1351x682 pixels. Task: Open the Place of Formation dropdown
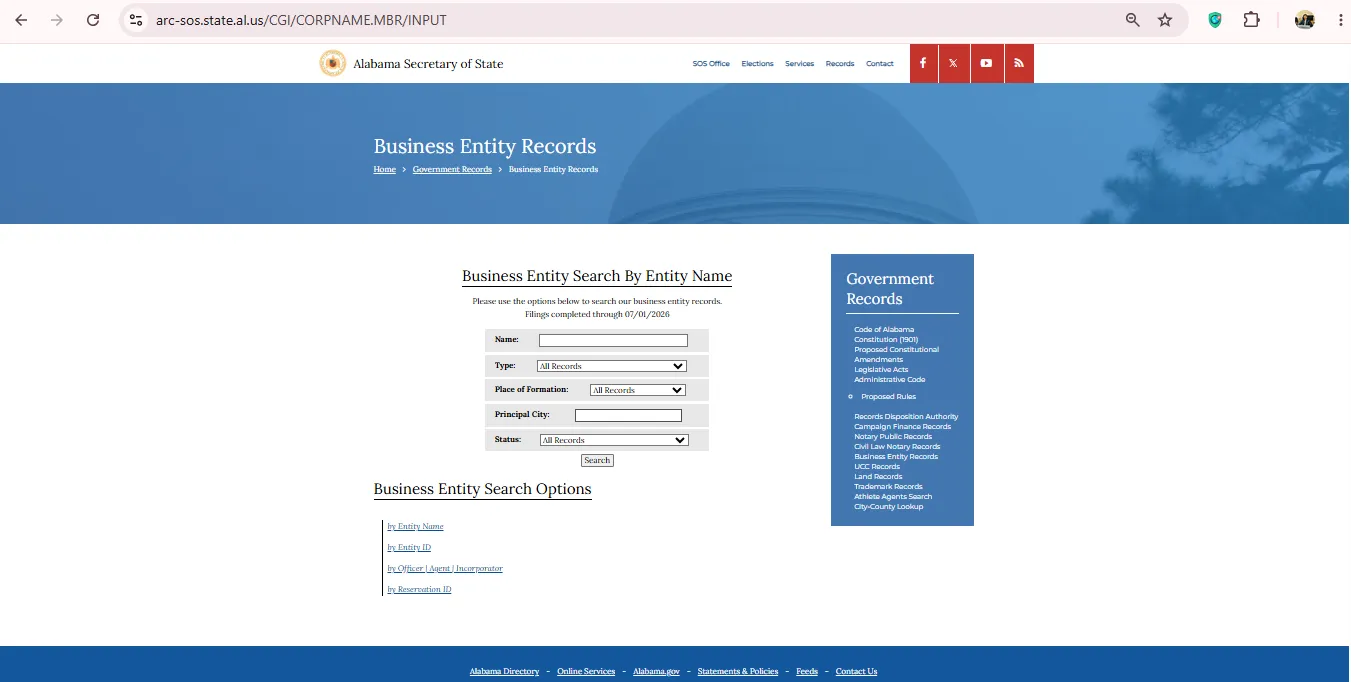click(638, 390)
